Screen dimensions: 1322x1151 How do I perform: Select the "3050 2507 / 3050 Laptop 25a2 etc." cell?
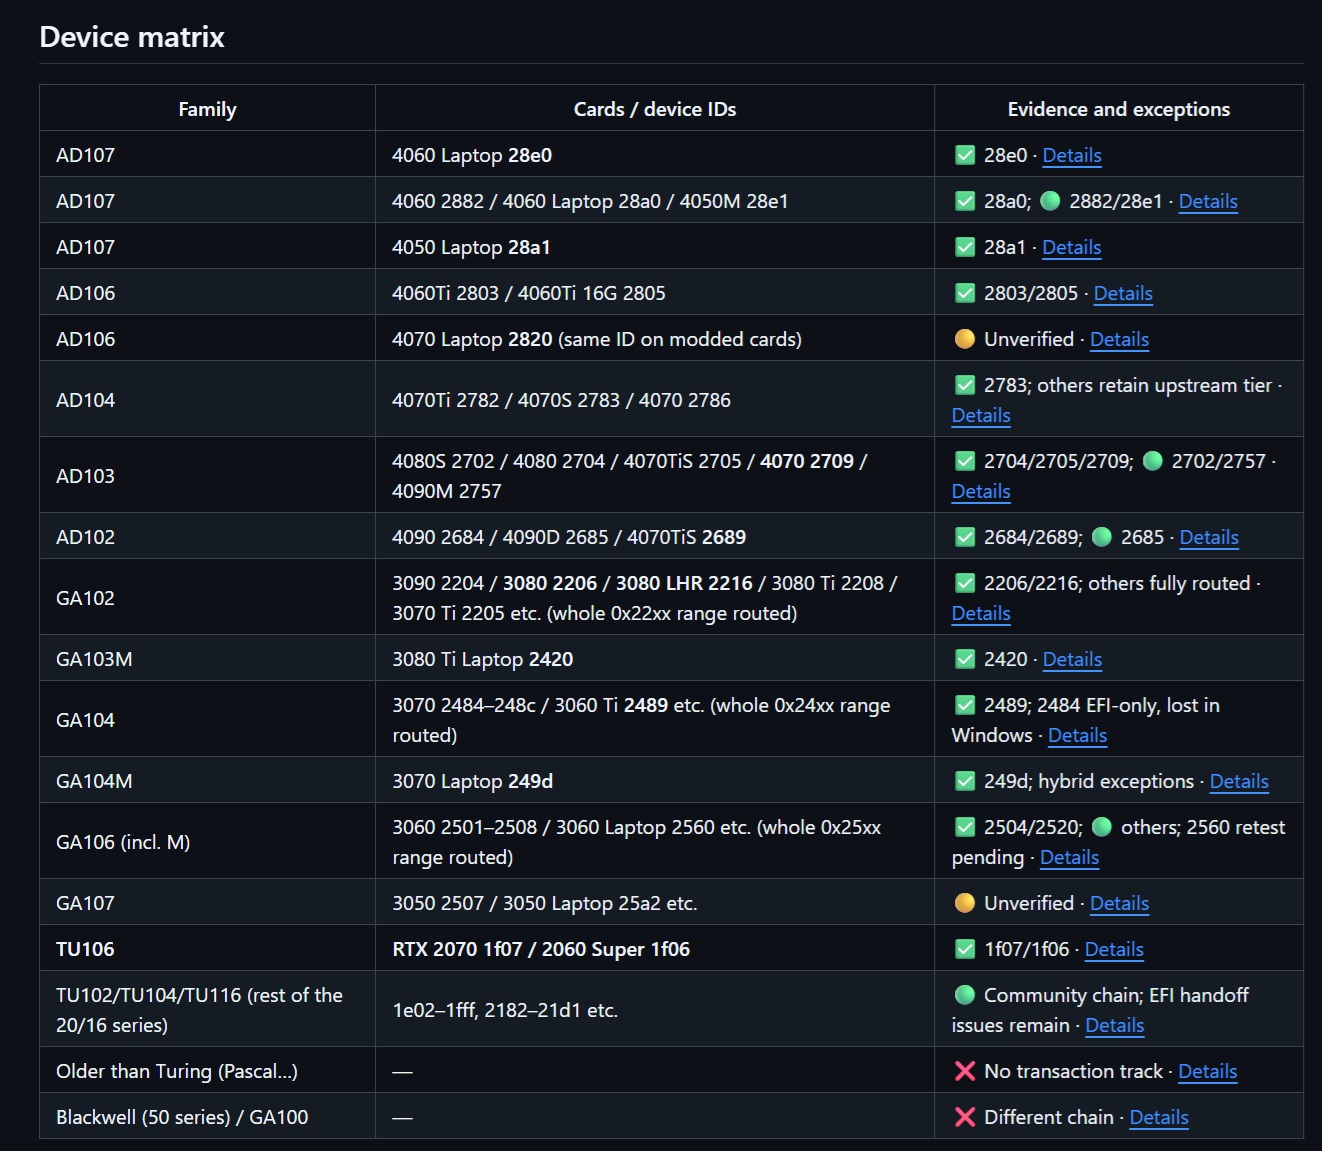[655, 903]
